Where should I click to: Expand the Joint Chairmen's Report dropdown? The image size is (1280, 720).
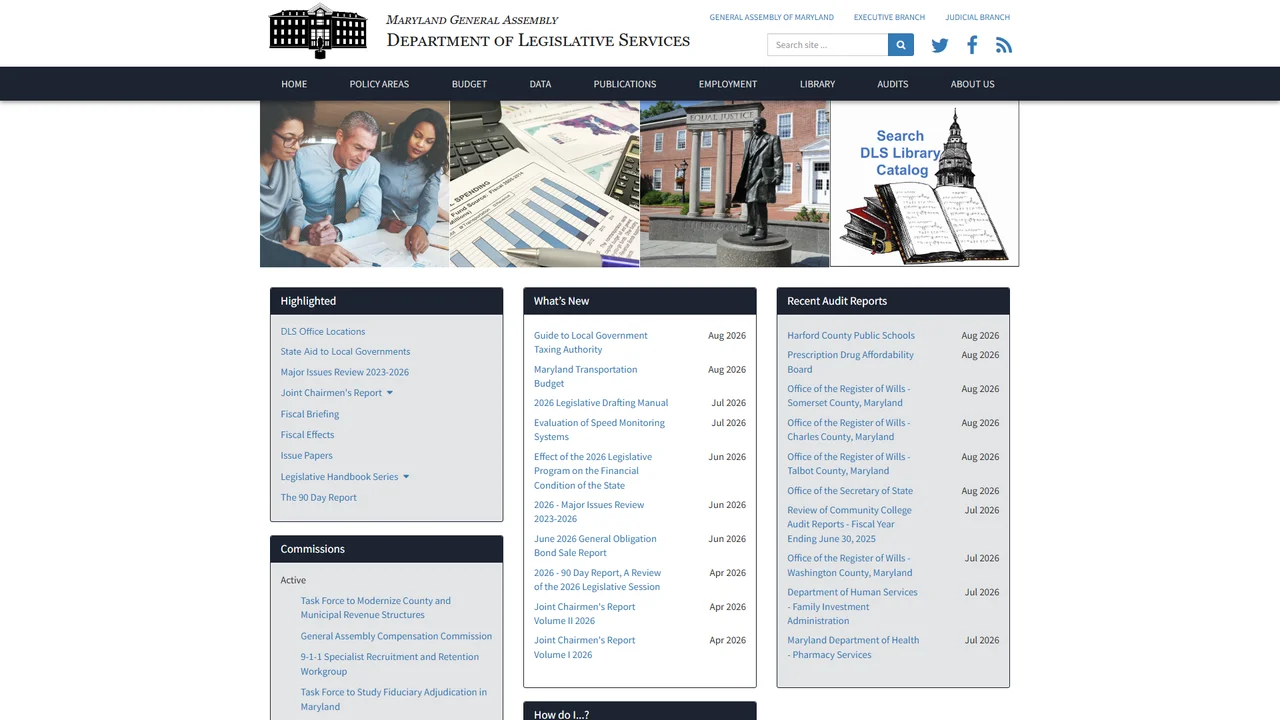(390, 393)
